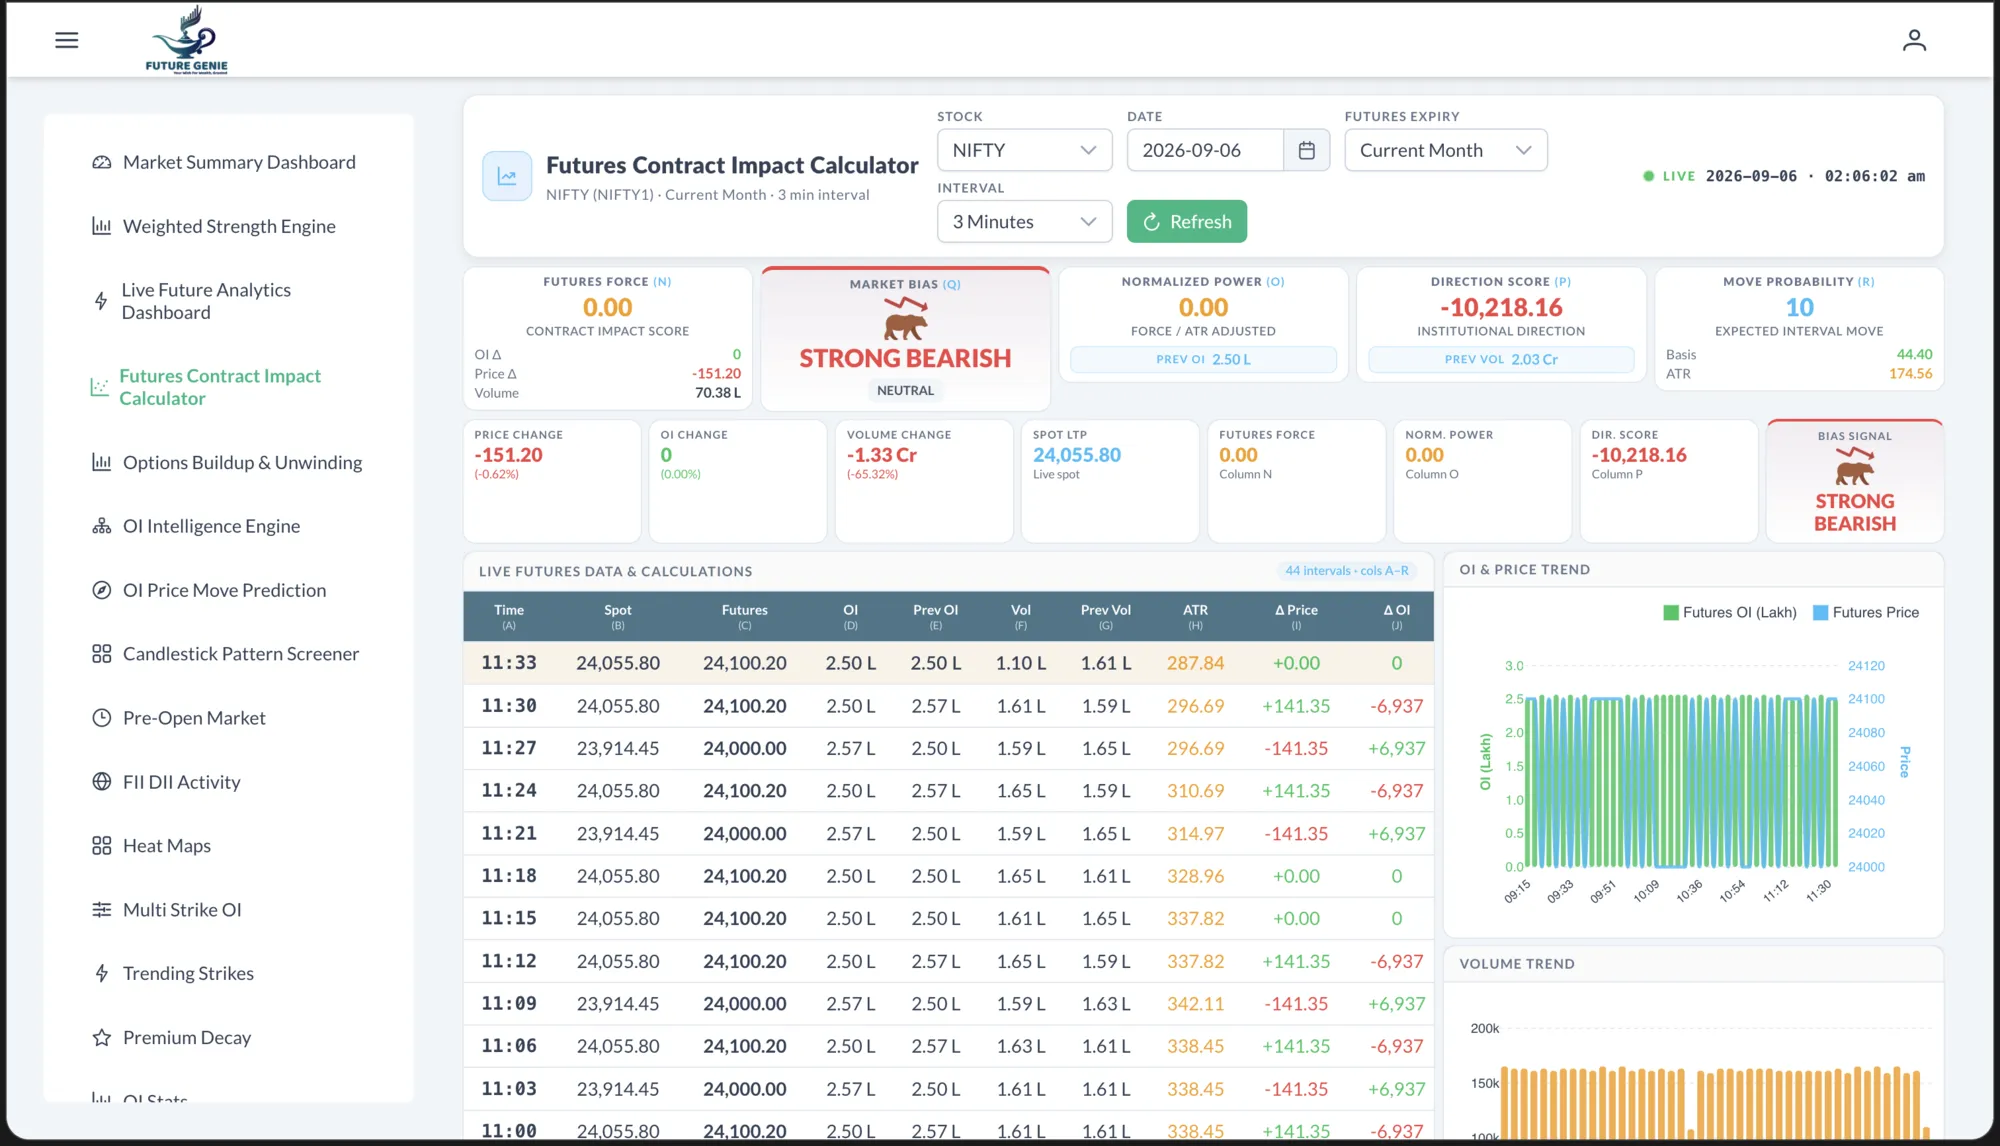The width and height of the screenshot is (2000, 1146).
Task: Click ATR value 314.97
Action: click(1195, 834)
